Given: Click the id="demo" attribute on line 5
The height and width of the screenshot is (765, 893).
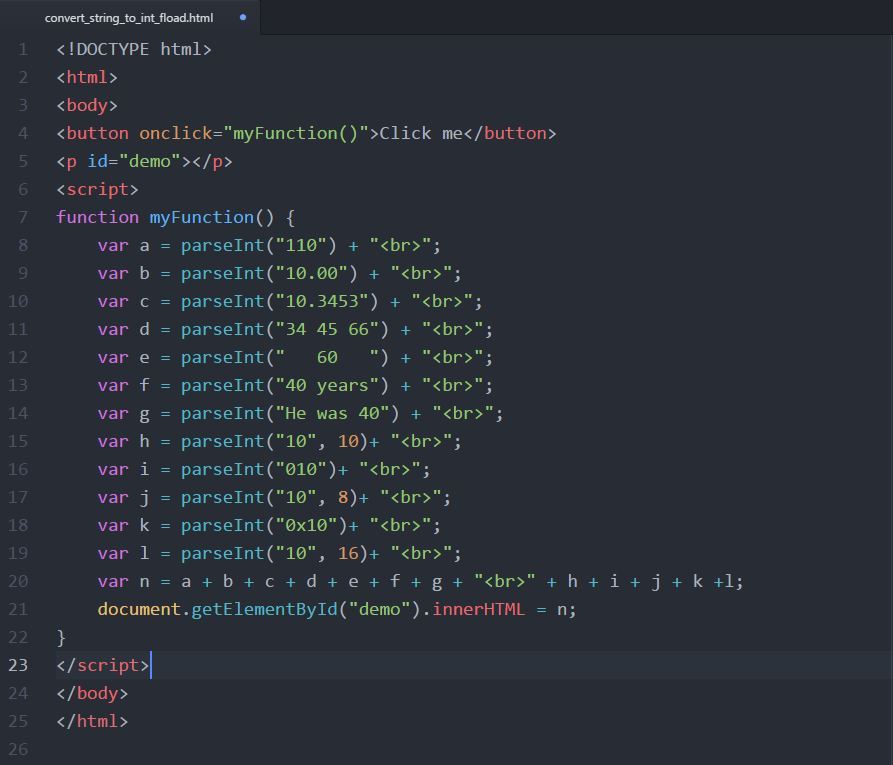Looking at the screenshot, I should [134, 161].
